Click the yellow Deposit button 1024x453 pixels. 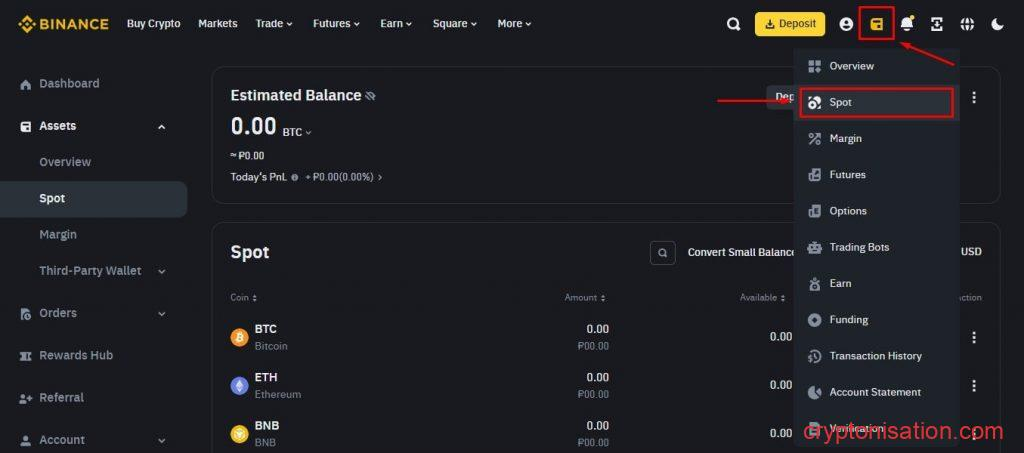click(789, 24)
